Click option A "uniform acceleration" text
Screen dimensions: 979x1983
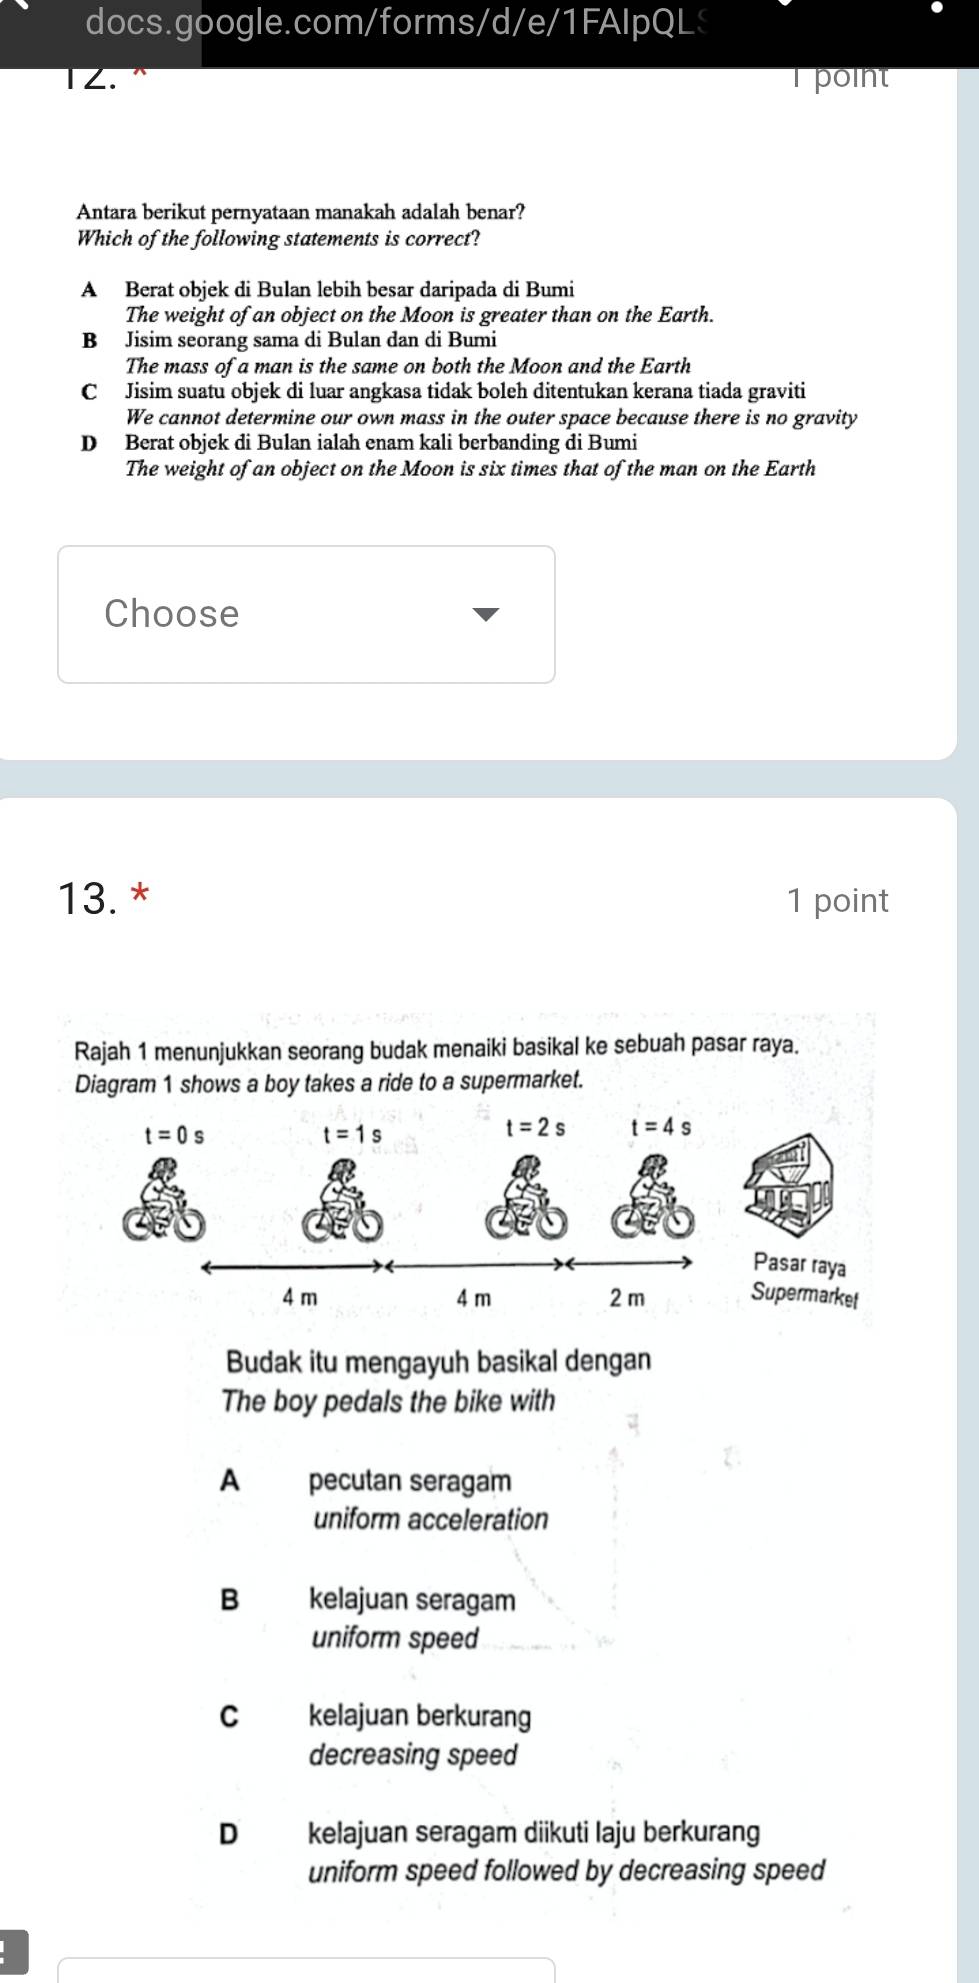point(430,1520)
